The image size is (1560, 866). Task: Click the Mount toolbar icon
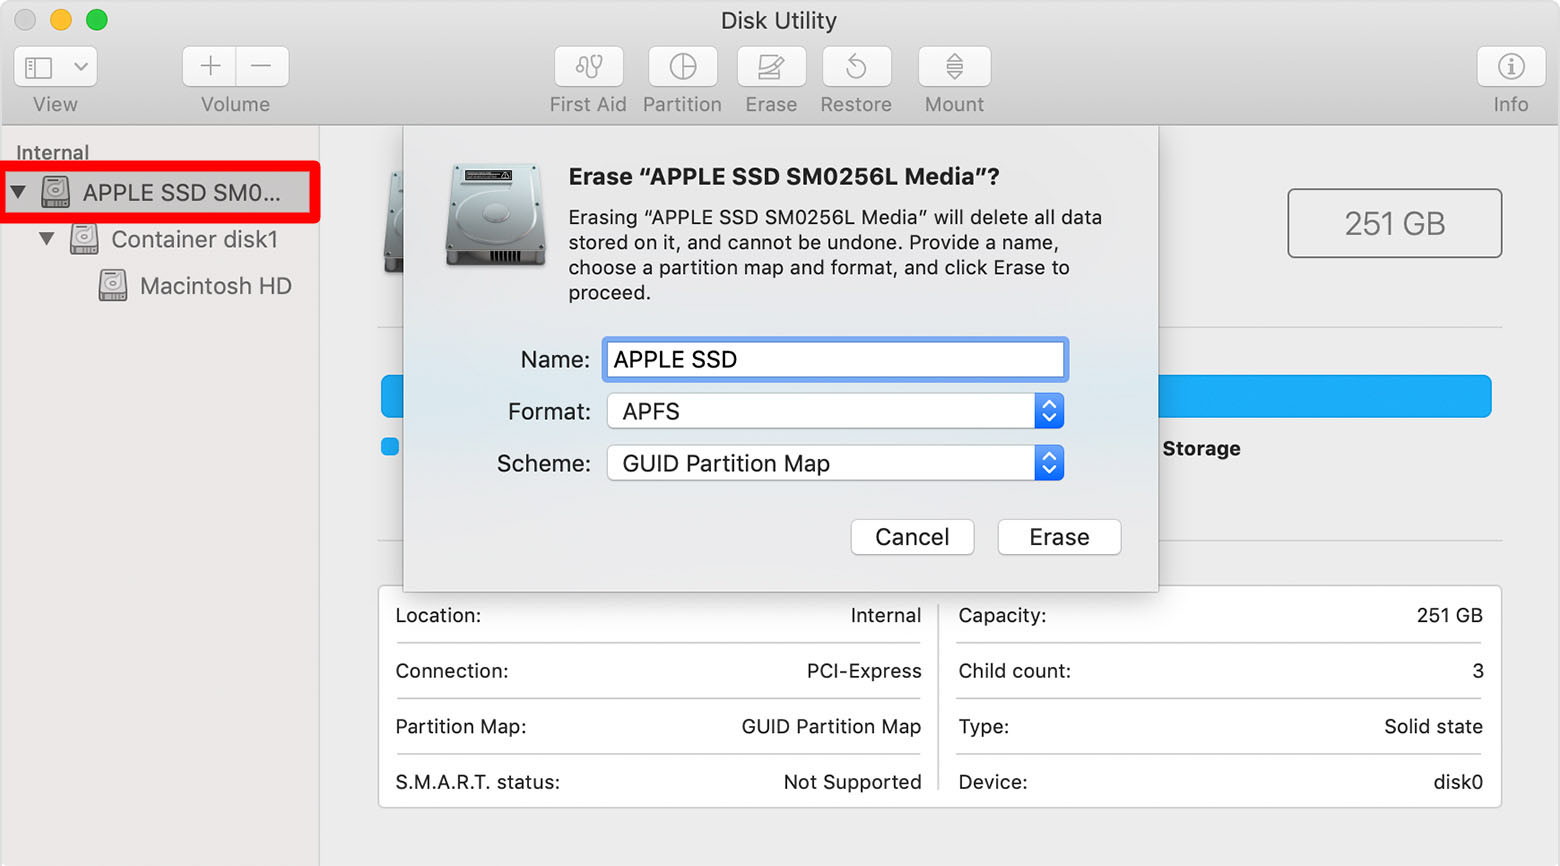click(955, 67)
